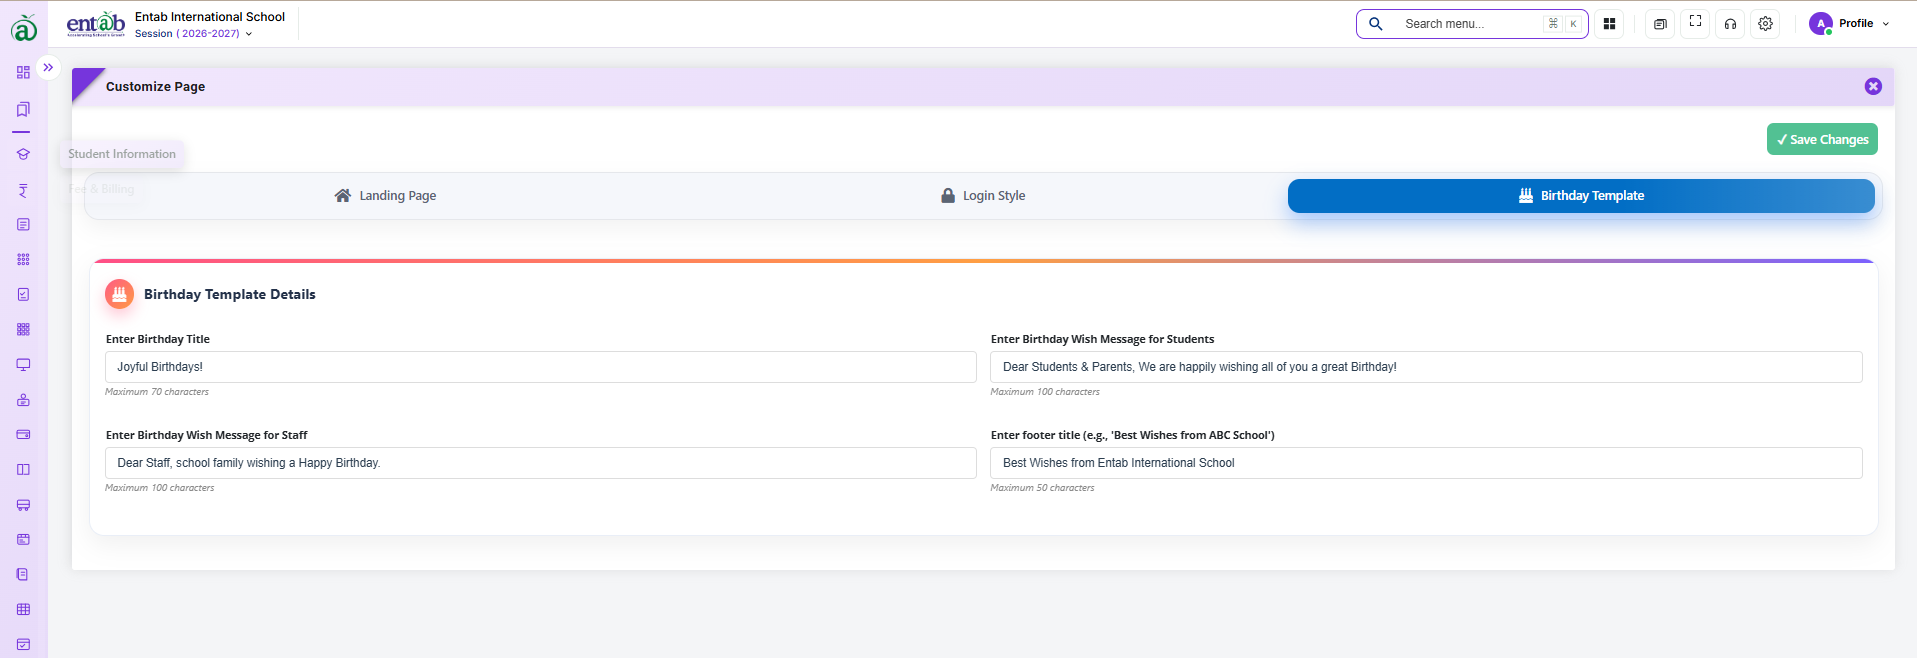Edit the footer title 'Best Wishes from Entab' field
Screen dimensions: 1917x658
pyautogui.click(x=1426, y=463)
